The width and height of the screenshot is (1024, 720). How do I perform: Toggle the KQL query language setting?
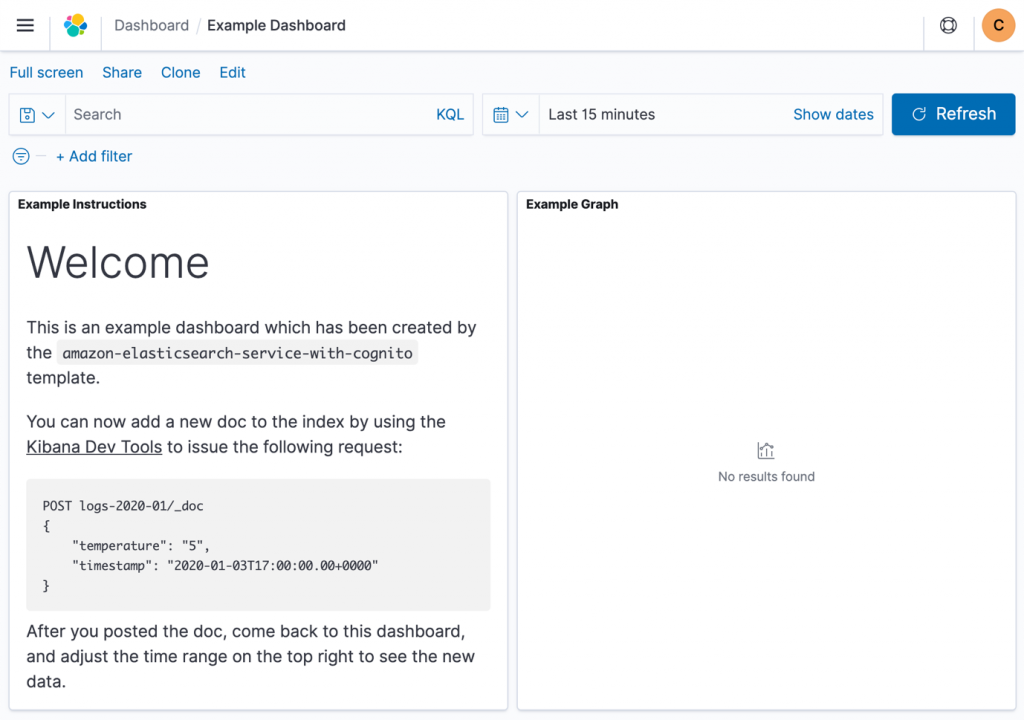[x=449, y=114]
